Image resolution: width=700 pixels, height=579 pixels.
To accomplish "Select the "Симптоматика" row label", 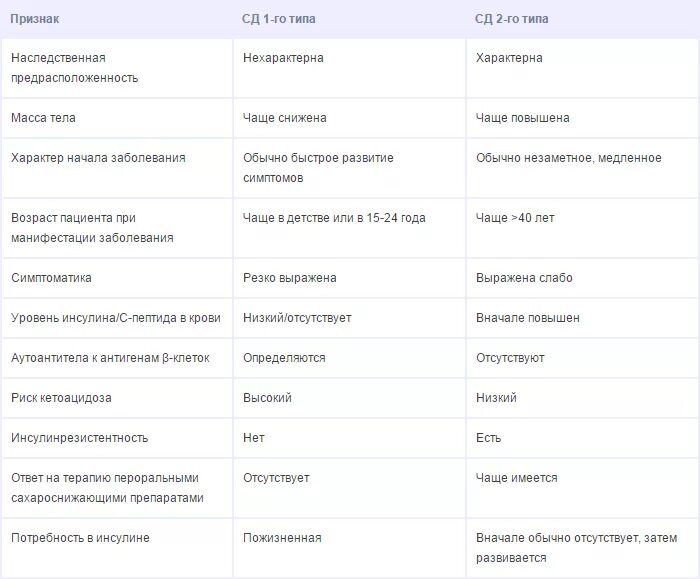I will [x=51, y=278].
